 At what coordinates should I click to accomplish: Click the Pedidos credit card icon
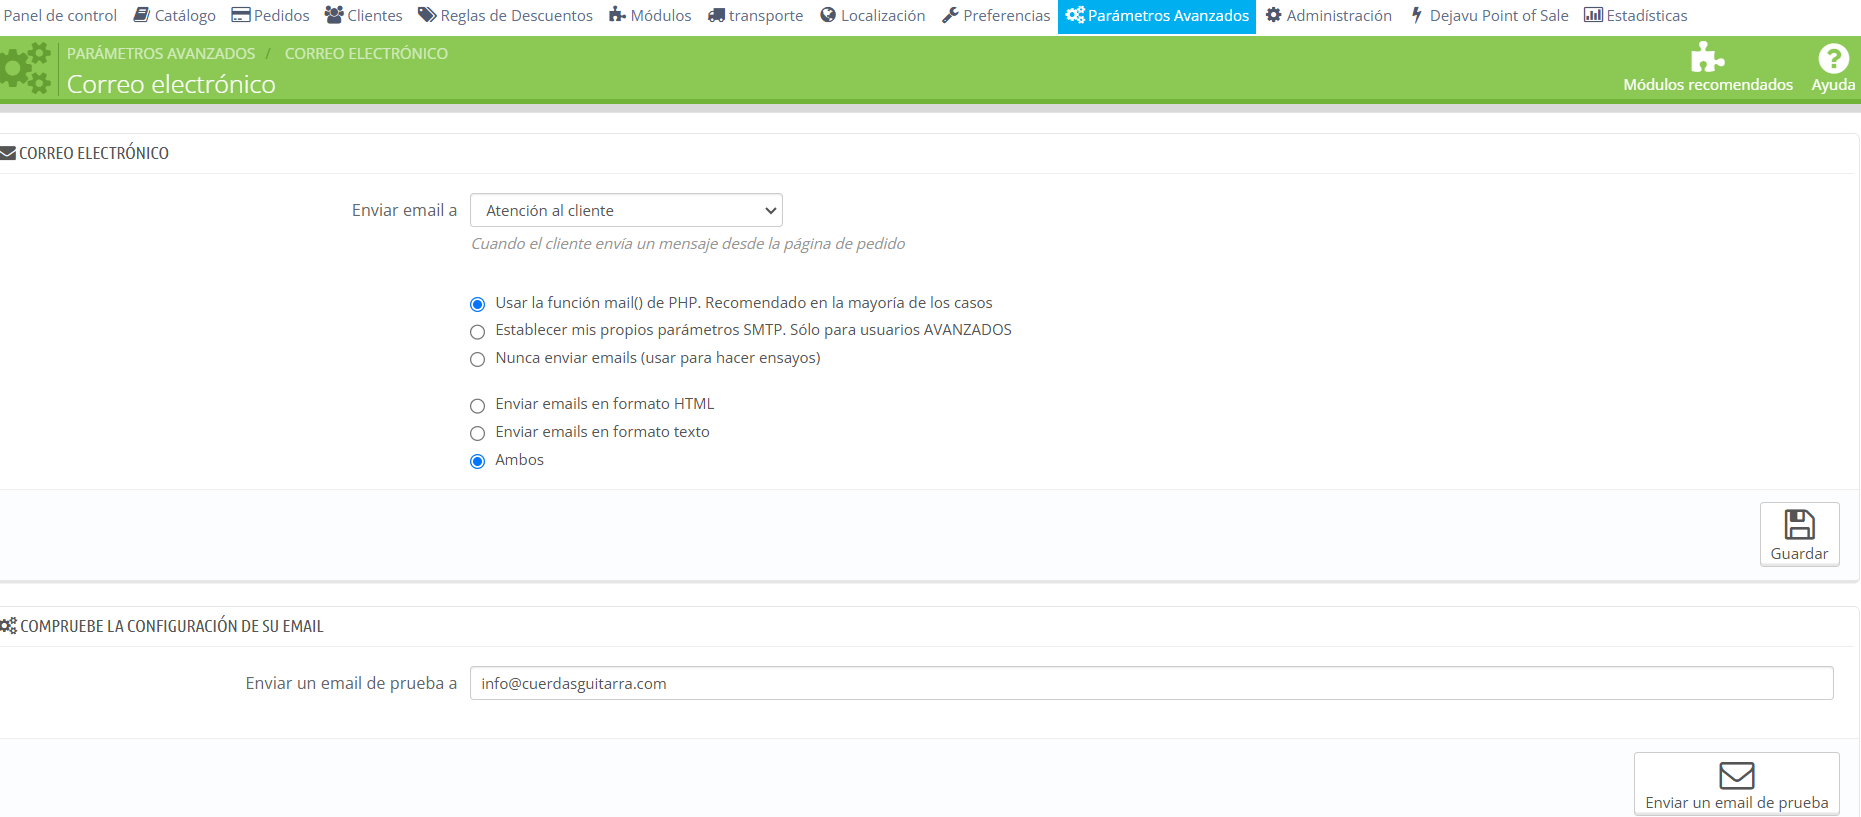click(x=241, y=15)
